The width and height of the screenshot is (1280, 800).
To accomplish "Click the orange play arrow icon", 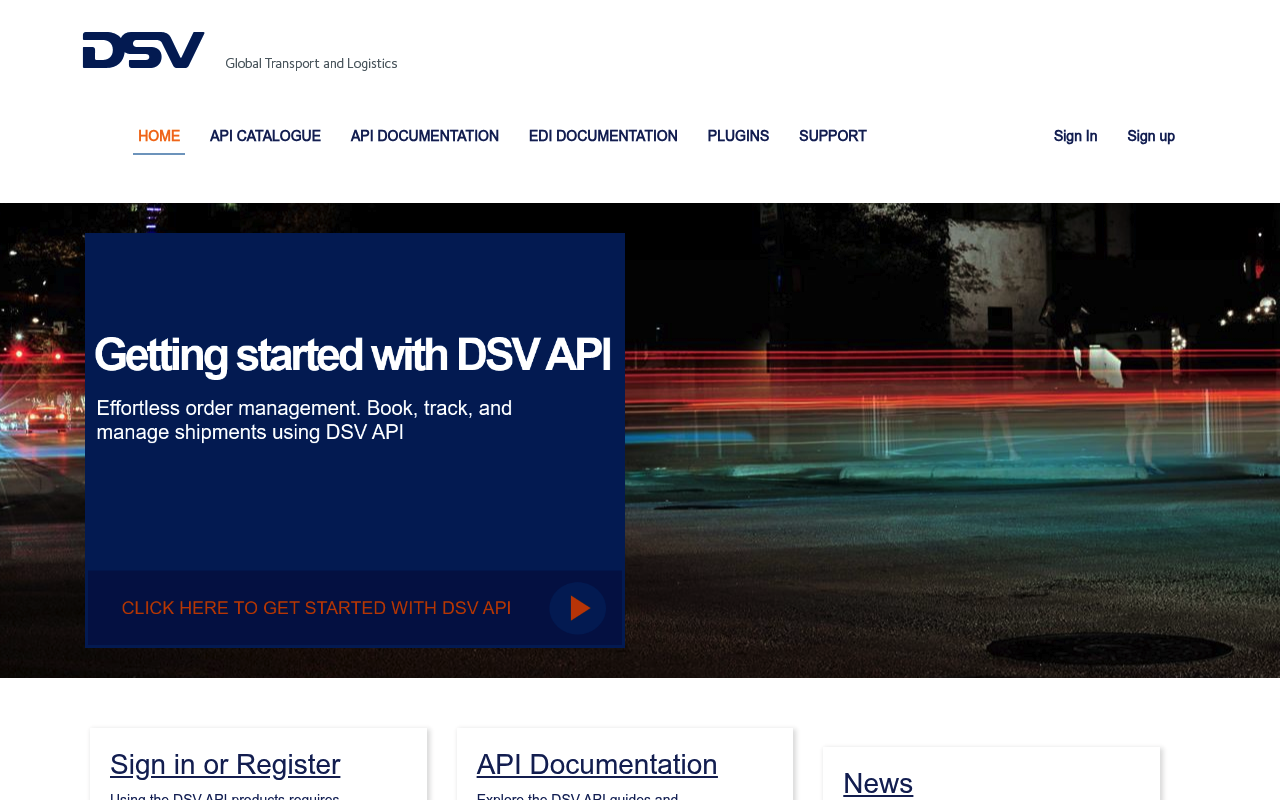I will pyautogui.click(x=578, y=608).
